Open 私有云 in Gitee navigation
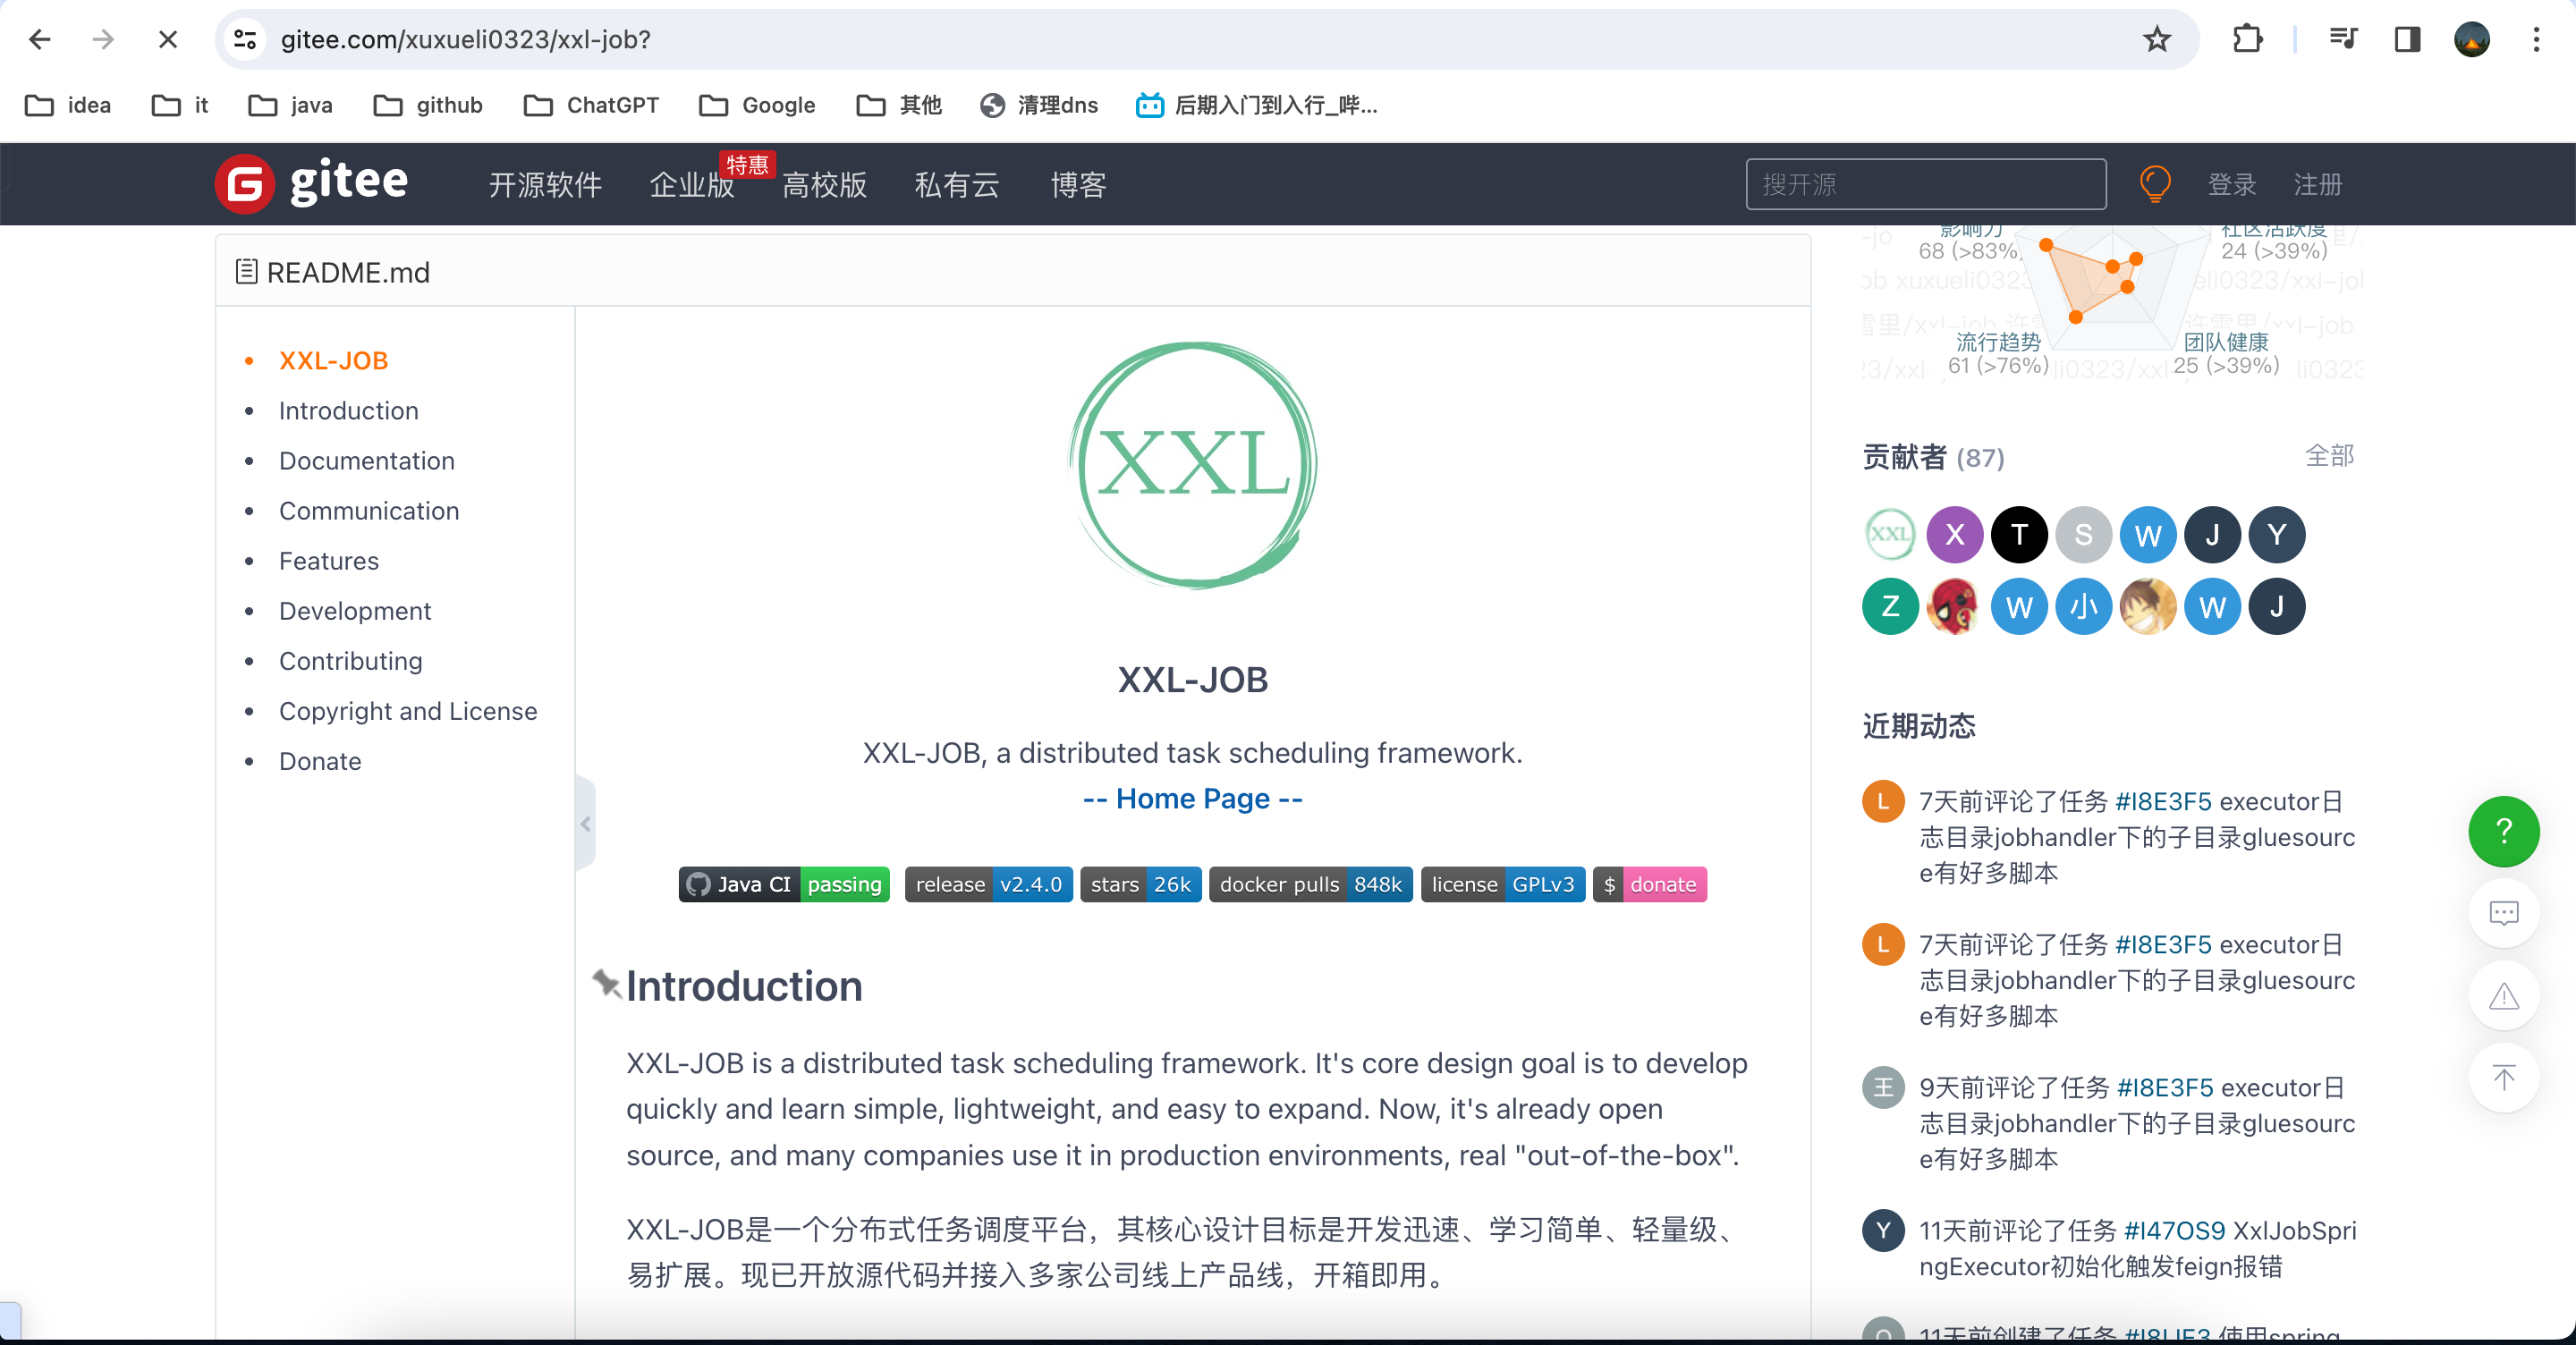 click(957, 184)
